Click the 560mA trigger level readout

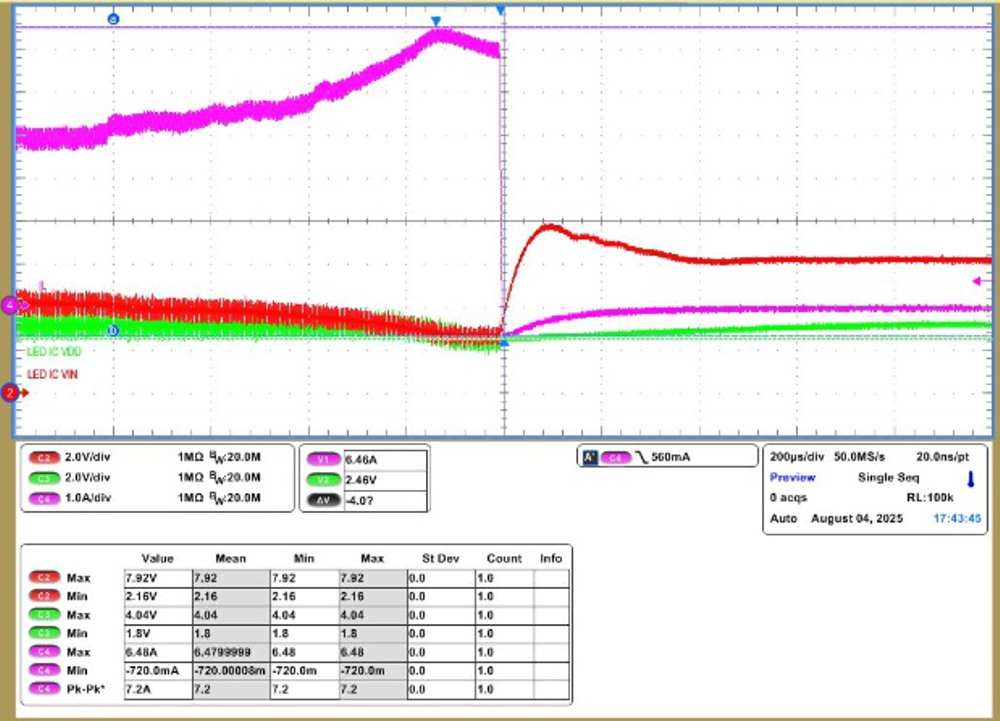click(x=670, y=457)
